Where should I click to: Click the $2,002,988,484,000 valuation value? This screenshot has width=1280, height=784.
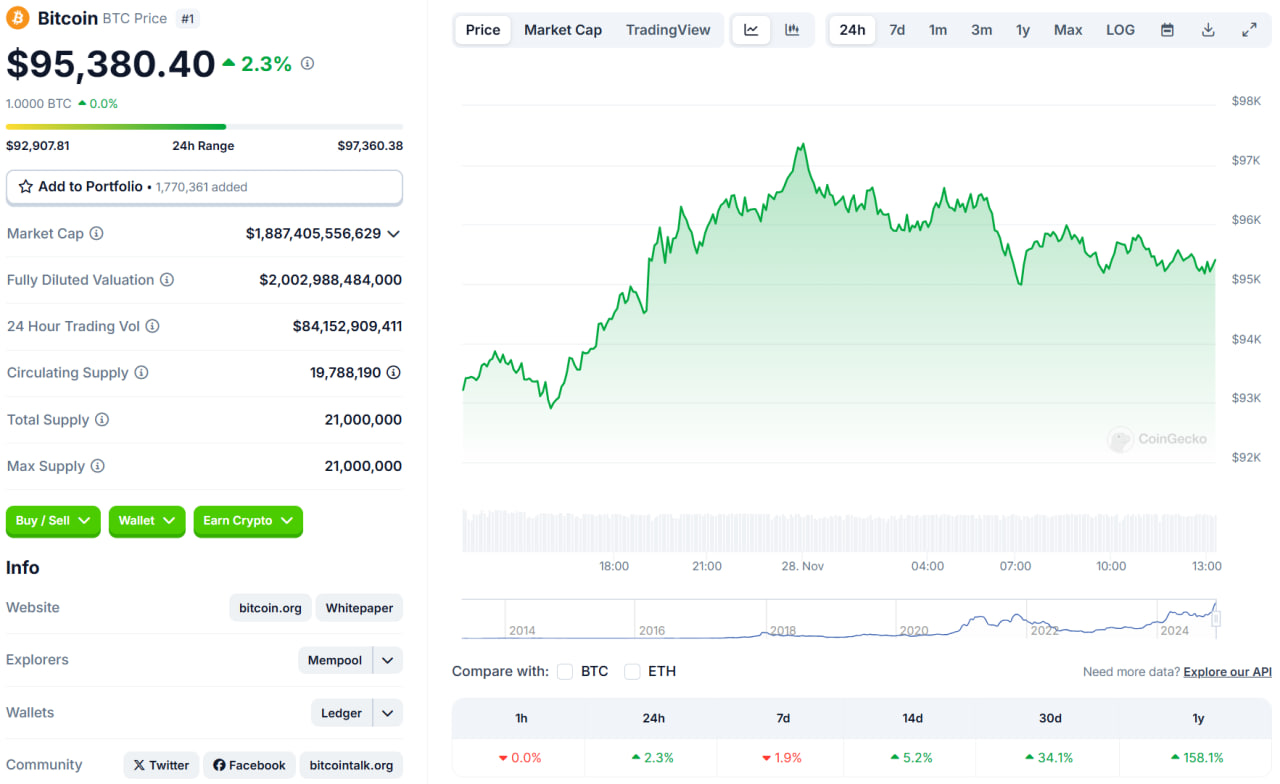(x=330, y=280)
